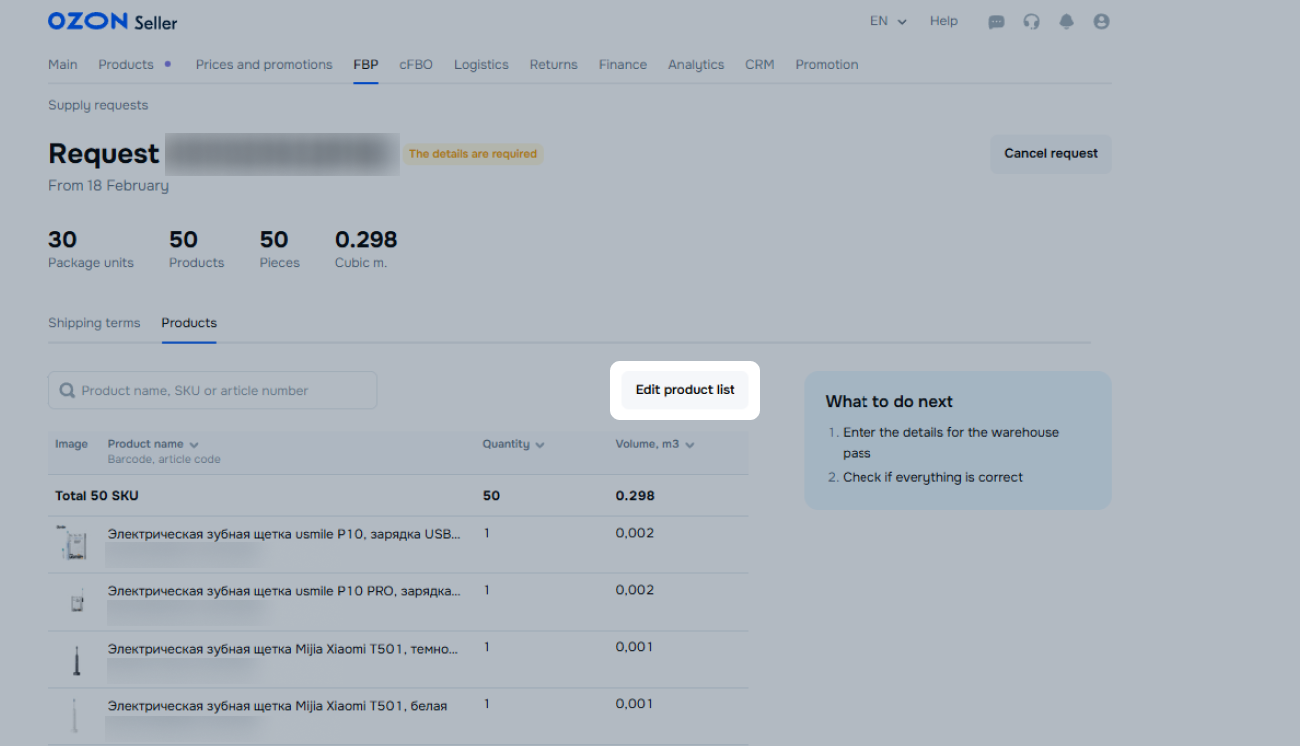Screen dimensions: 1300x746
Task: Open the black Mijia Xiaomi T501 thumbnail
Action: [76, 660]
